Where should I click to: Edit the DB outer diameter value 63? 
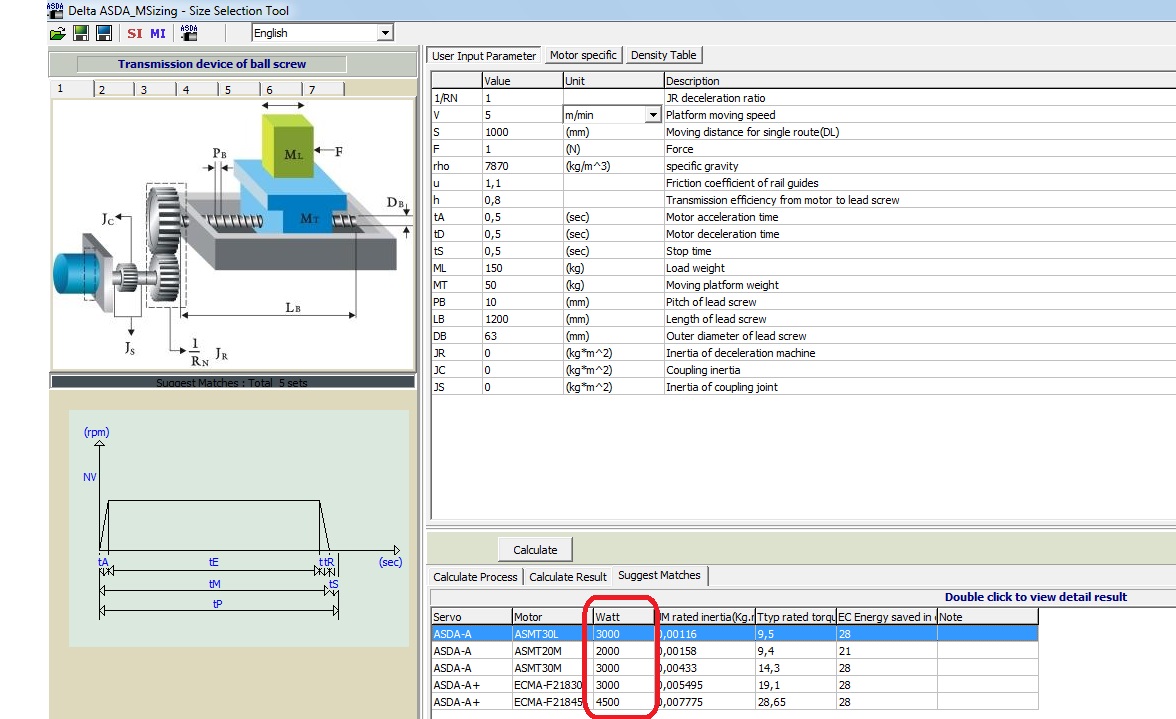click(522, 336)
